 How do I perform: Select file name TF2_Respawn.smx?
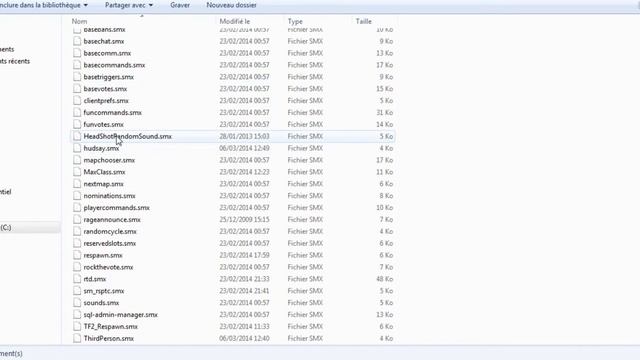[111, 326]
